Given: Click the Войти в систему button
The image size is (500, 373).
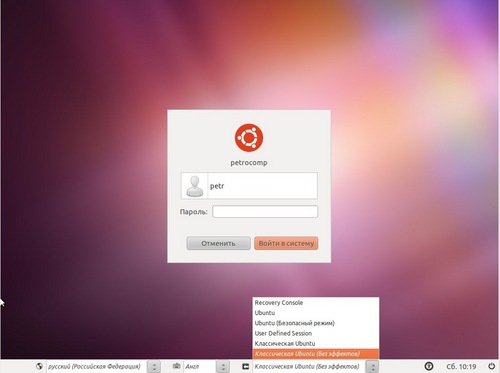Looking at the screenshot, I should coord(286,243).
